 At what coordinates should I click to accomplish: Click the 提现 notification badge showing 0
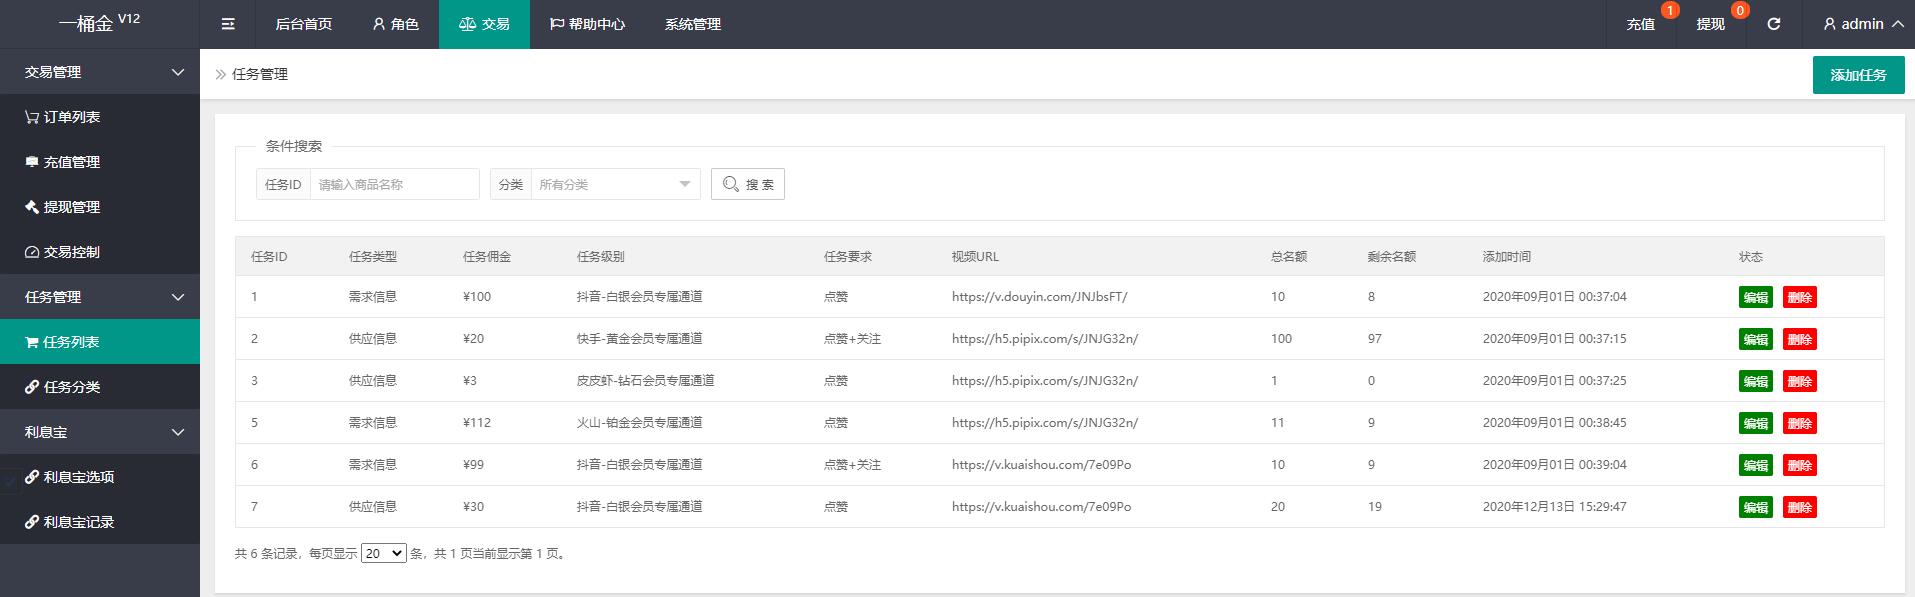pyautogui.click(x=1740, y=11)
